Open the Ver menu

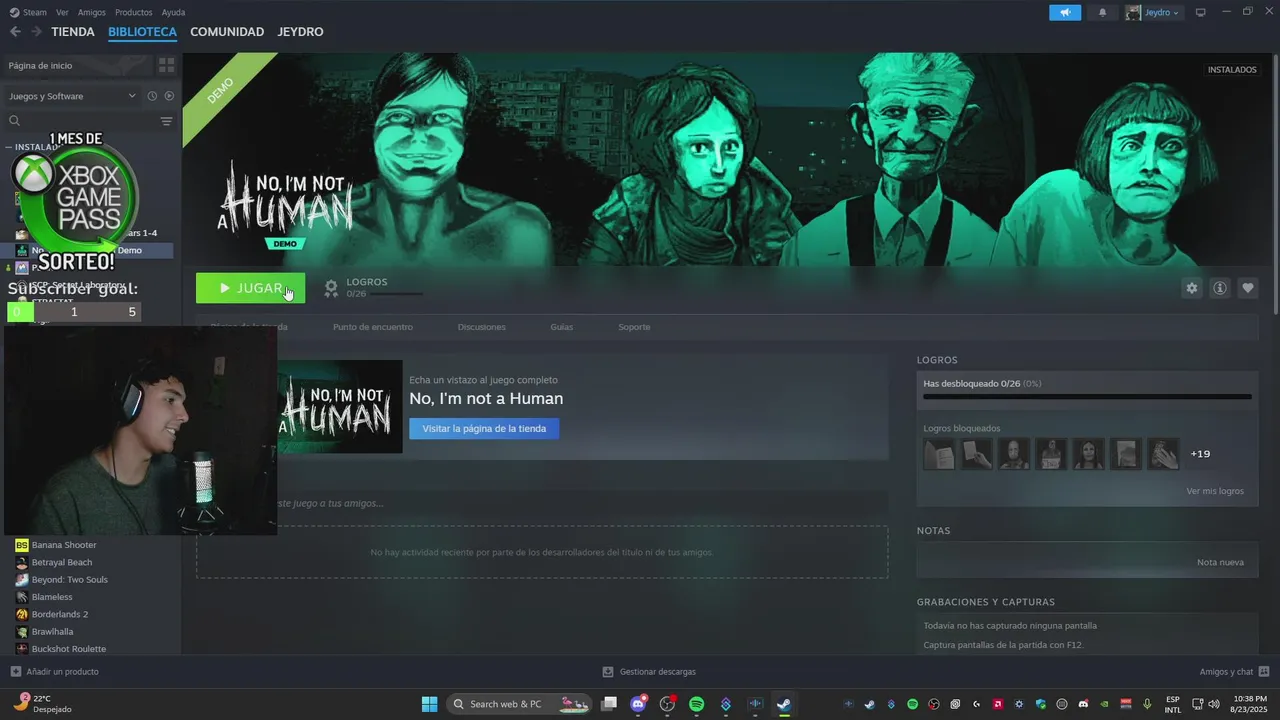pyautogui.click(x=62, y=12)
